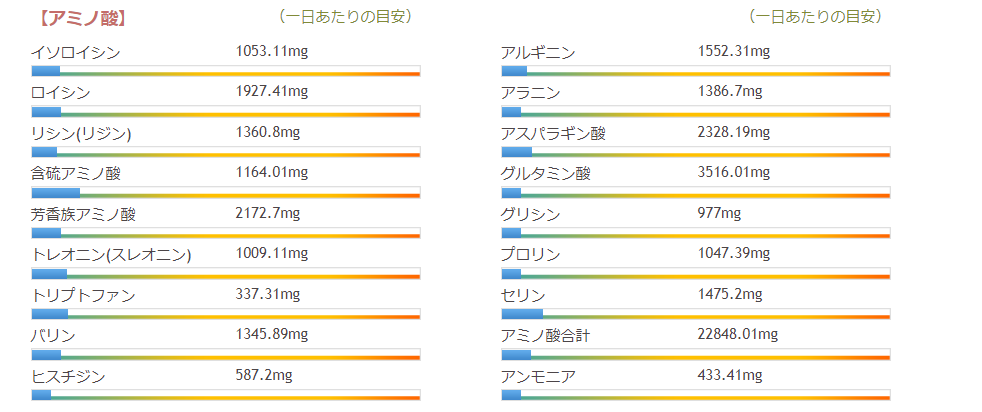982x412 pixels.
Task: Click the セリン progress bar
Action: 695,314
